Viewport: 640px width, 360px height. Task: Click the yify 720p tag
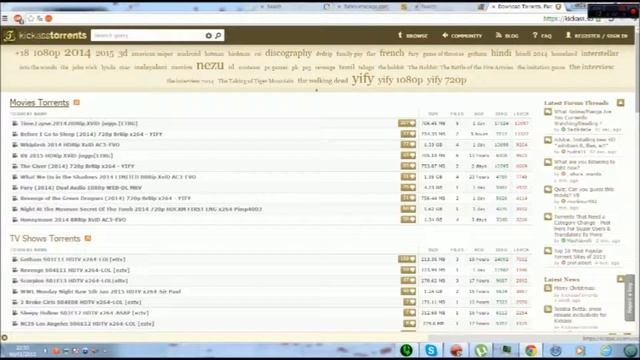point(446,80)
